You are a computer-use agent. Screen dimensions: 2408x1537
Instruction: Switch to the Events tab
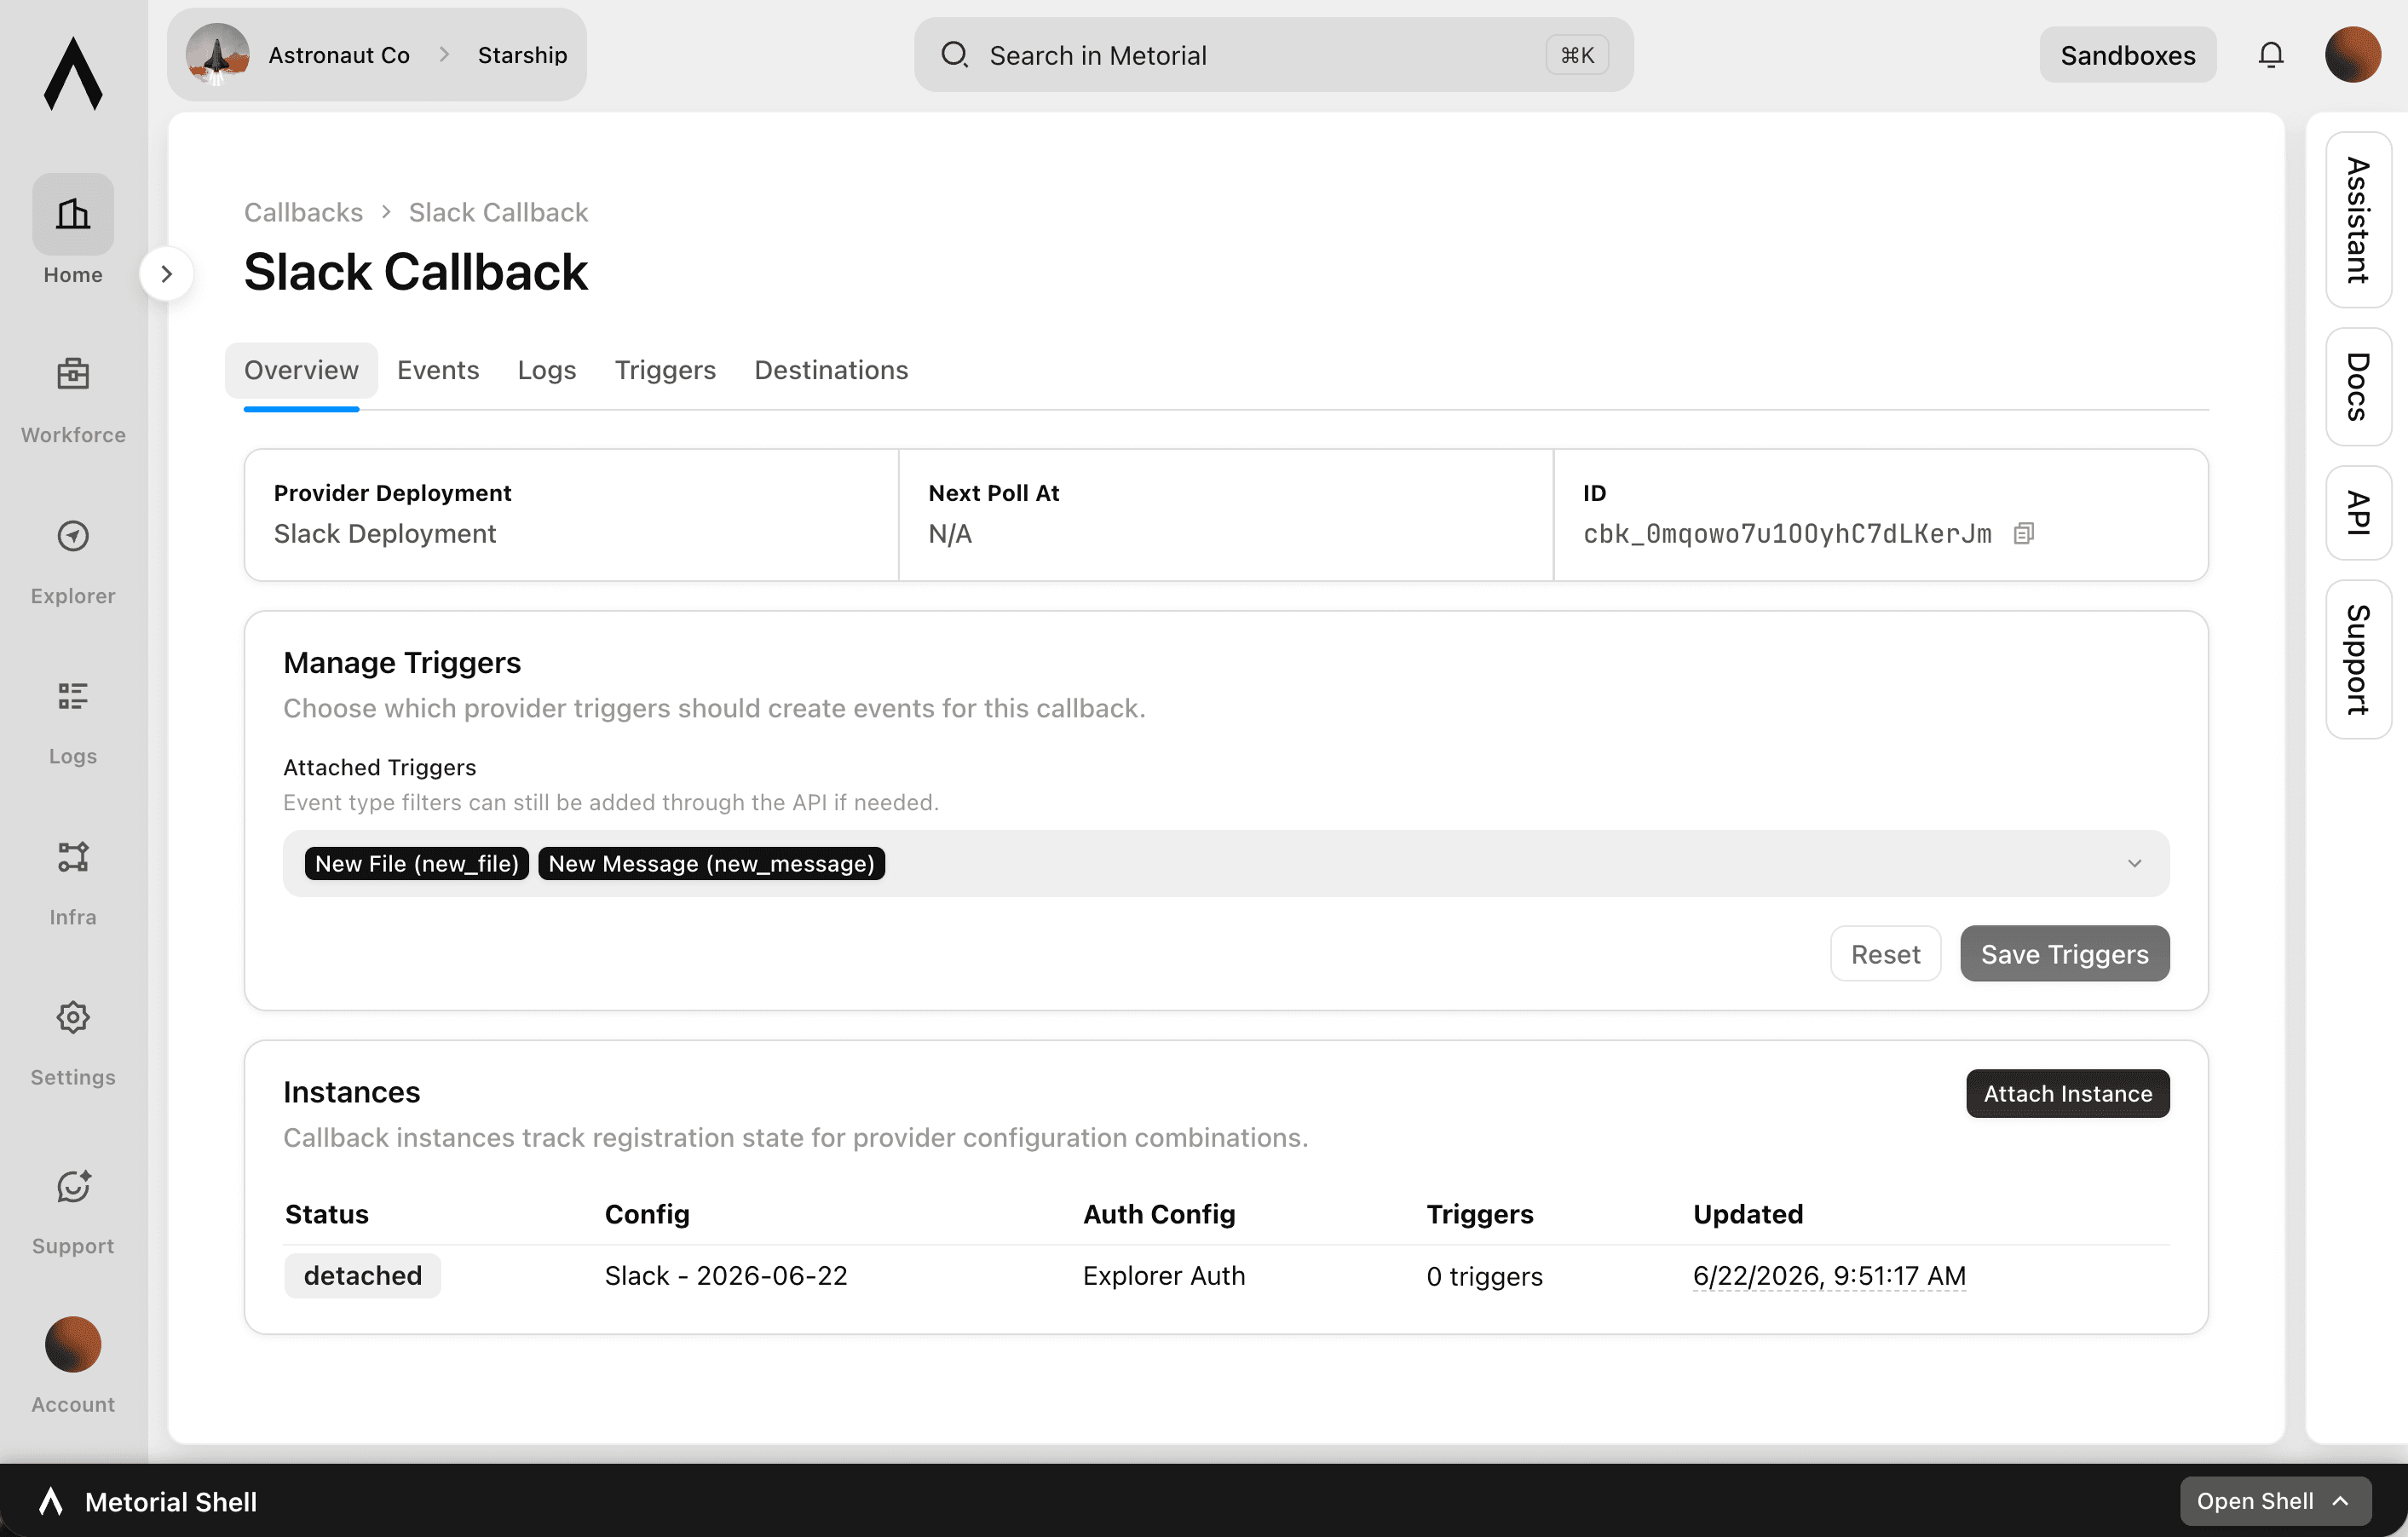[438, 370]
